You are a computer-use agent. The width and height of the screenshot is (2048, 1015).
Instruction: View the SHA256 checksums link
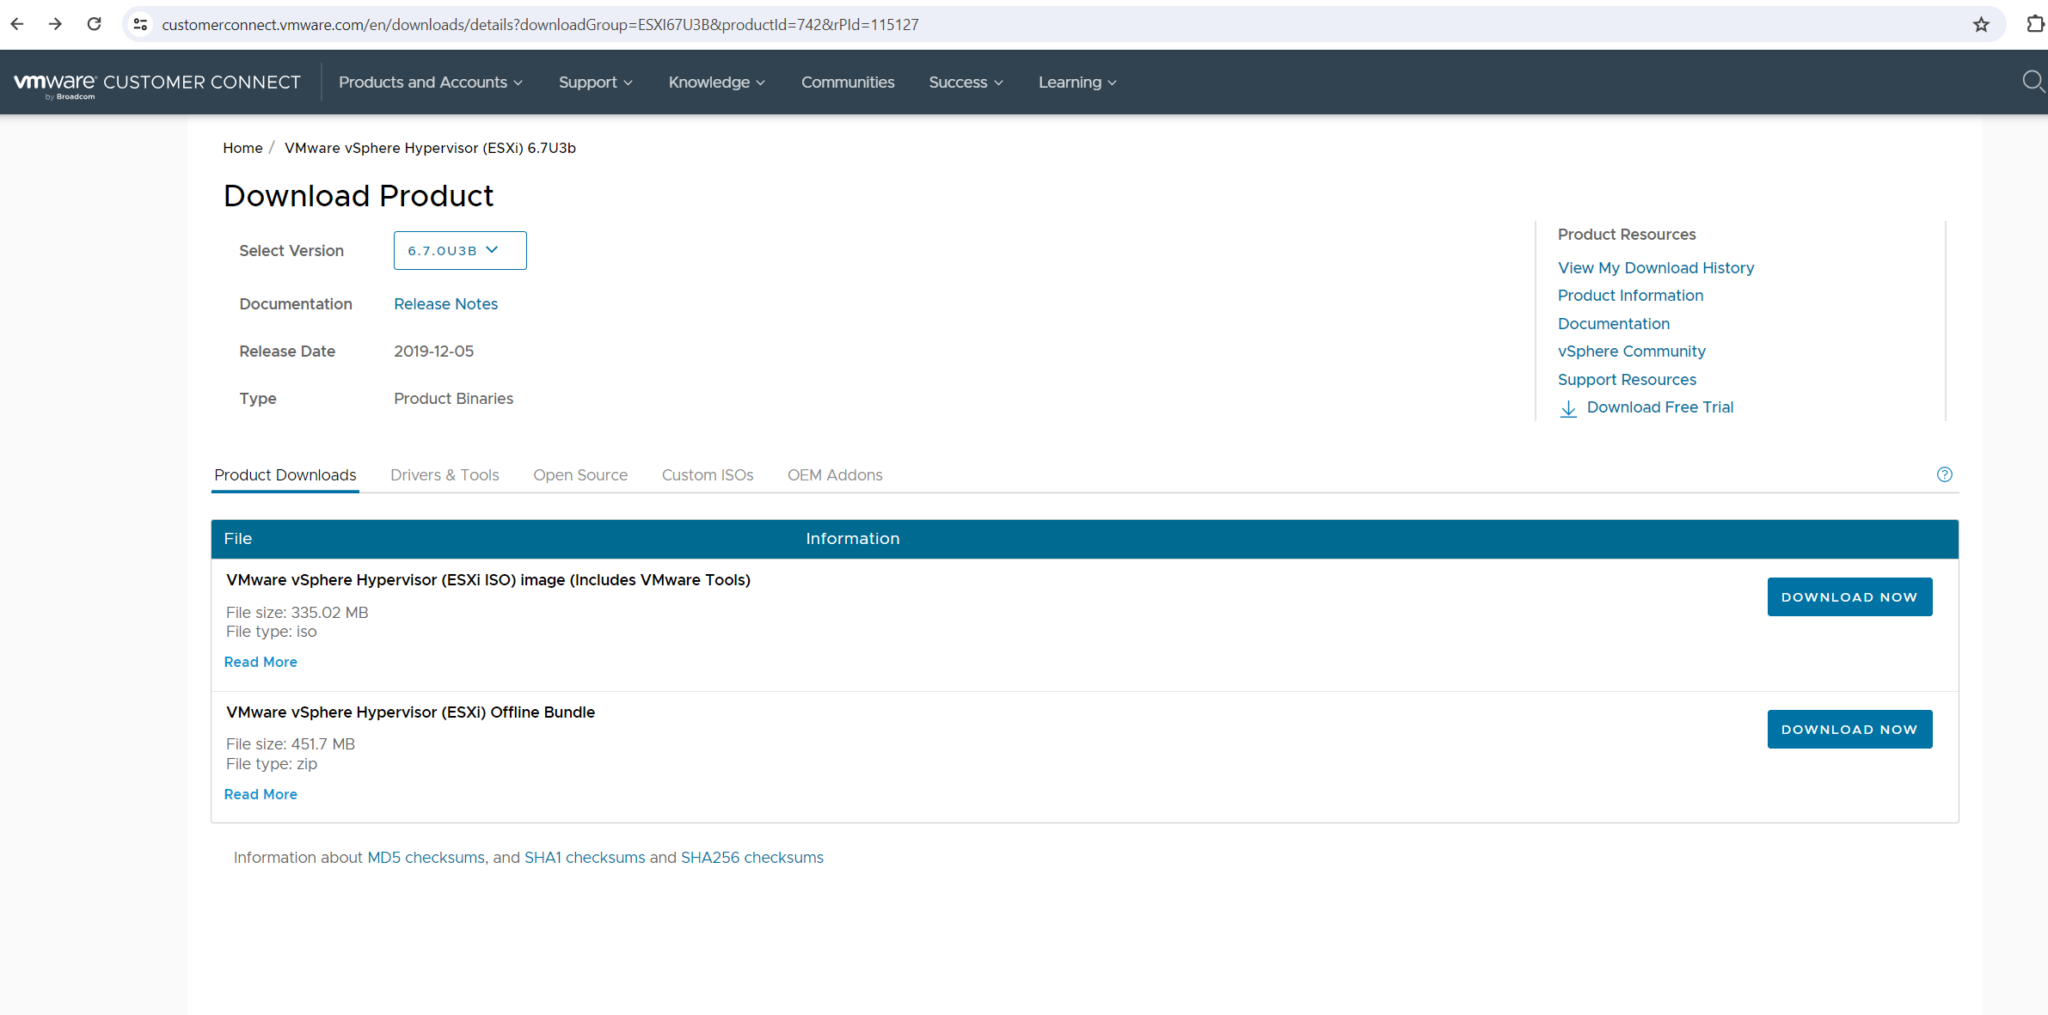(751, 857)
